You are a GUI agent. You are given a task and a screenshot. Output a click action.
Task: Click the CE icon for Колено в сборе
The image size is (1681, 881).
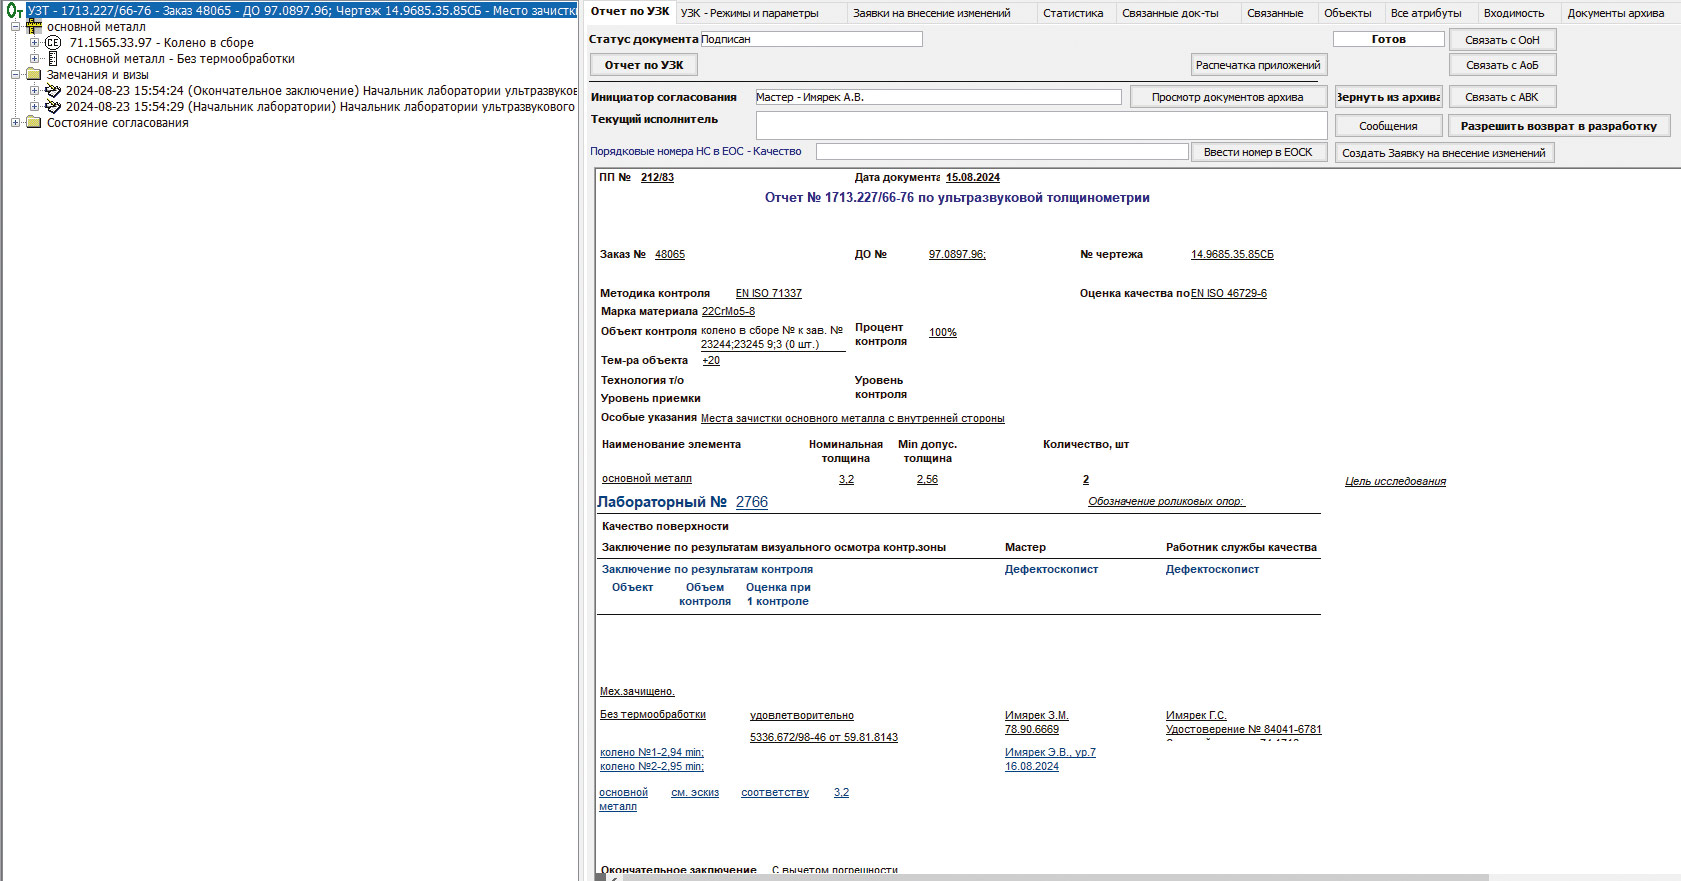click(x=53, y=43)
